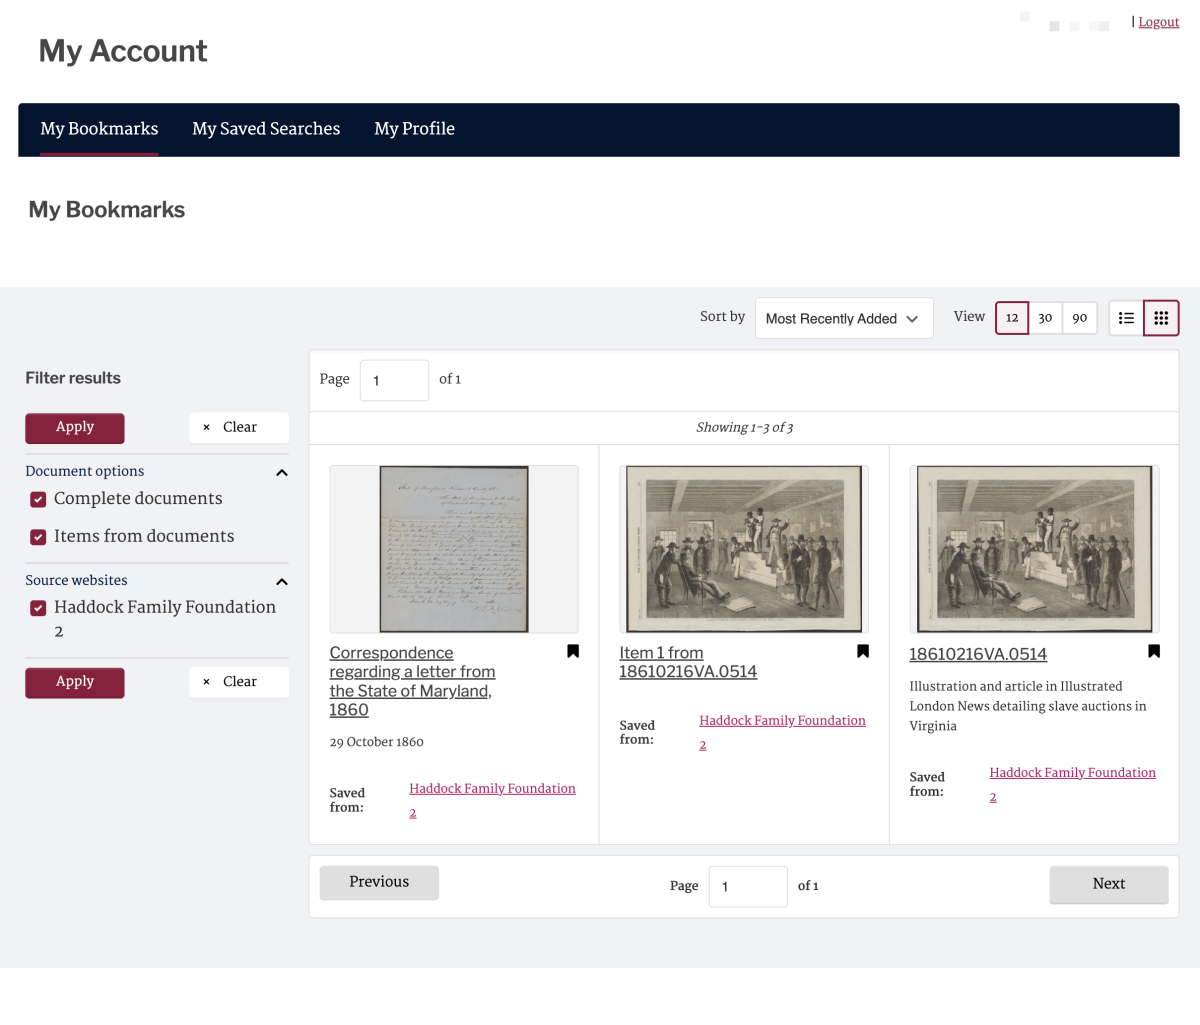This screenshot has width=1200, height=1025.
Task: Collapse the Document options section
Action: pos(282,472)
